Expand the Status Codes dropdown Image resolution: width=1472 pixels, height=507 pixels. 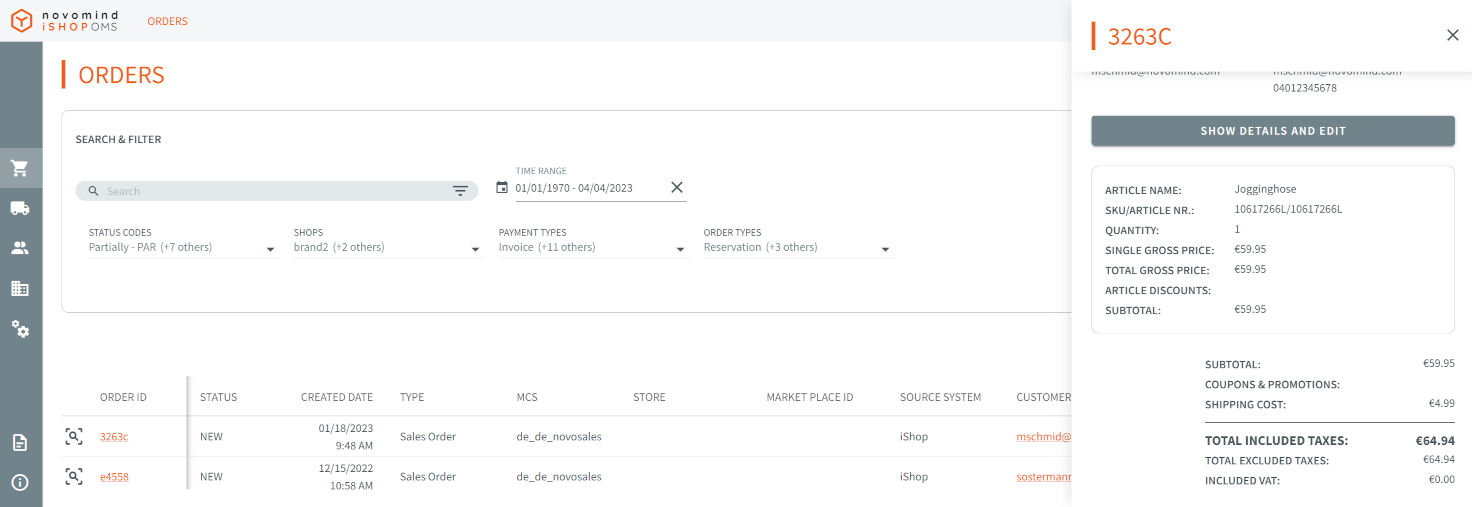pos(270,249)
